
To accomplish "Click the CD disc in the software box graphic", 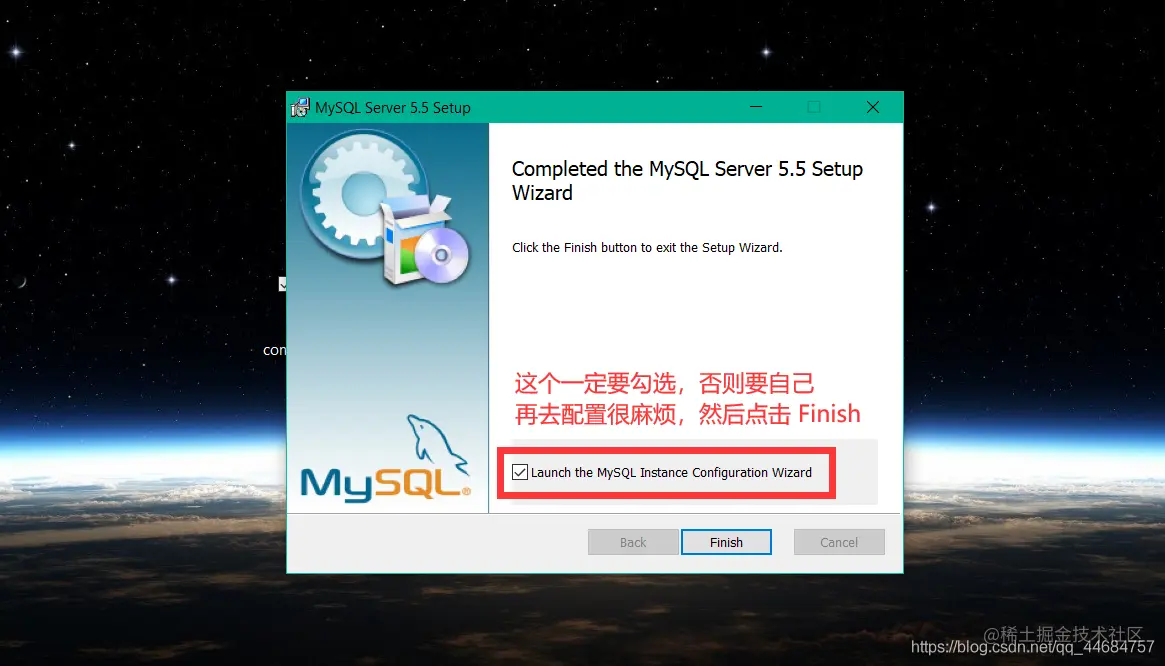I will (x=441, y=255).
